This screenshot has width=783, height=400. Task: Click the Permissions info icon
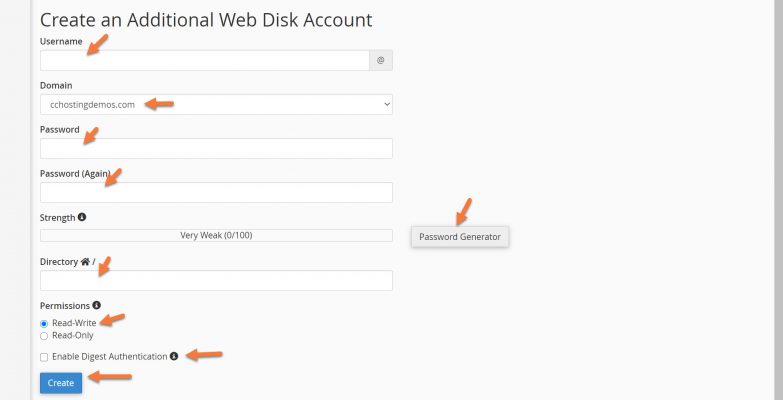point(96,305)
